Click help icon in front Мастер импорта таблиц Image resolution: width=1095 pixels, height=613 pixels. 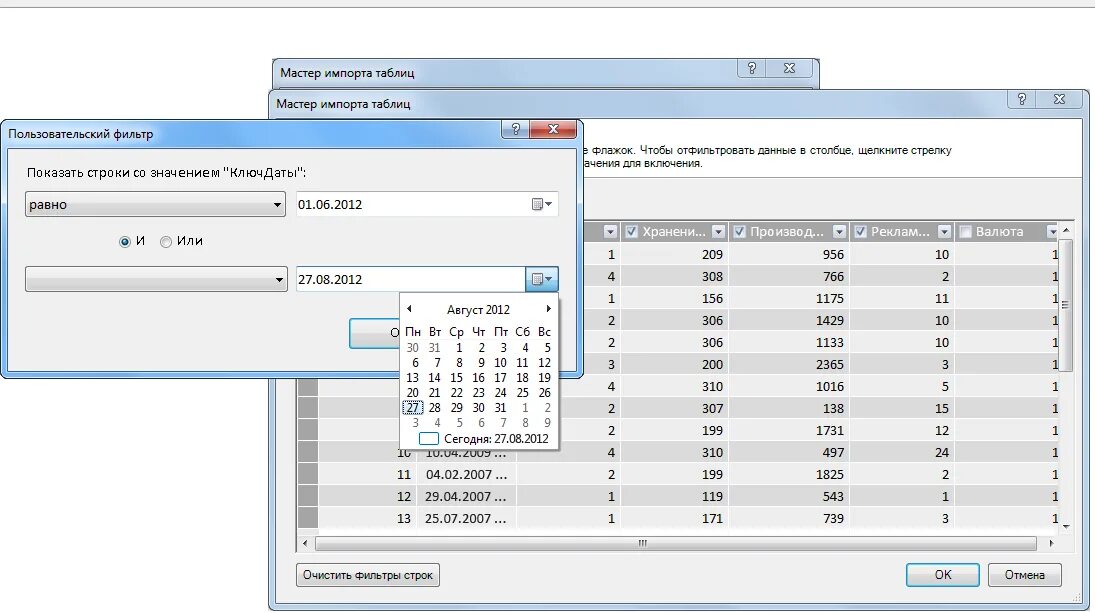[1022, 99]
